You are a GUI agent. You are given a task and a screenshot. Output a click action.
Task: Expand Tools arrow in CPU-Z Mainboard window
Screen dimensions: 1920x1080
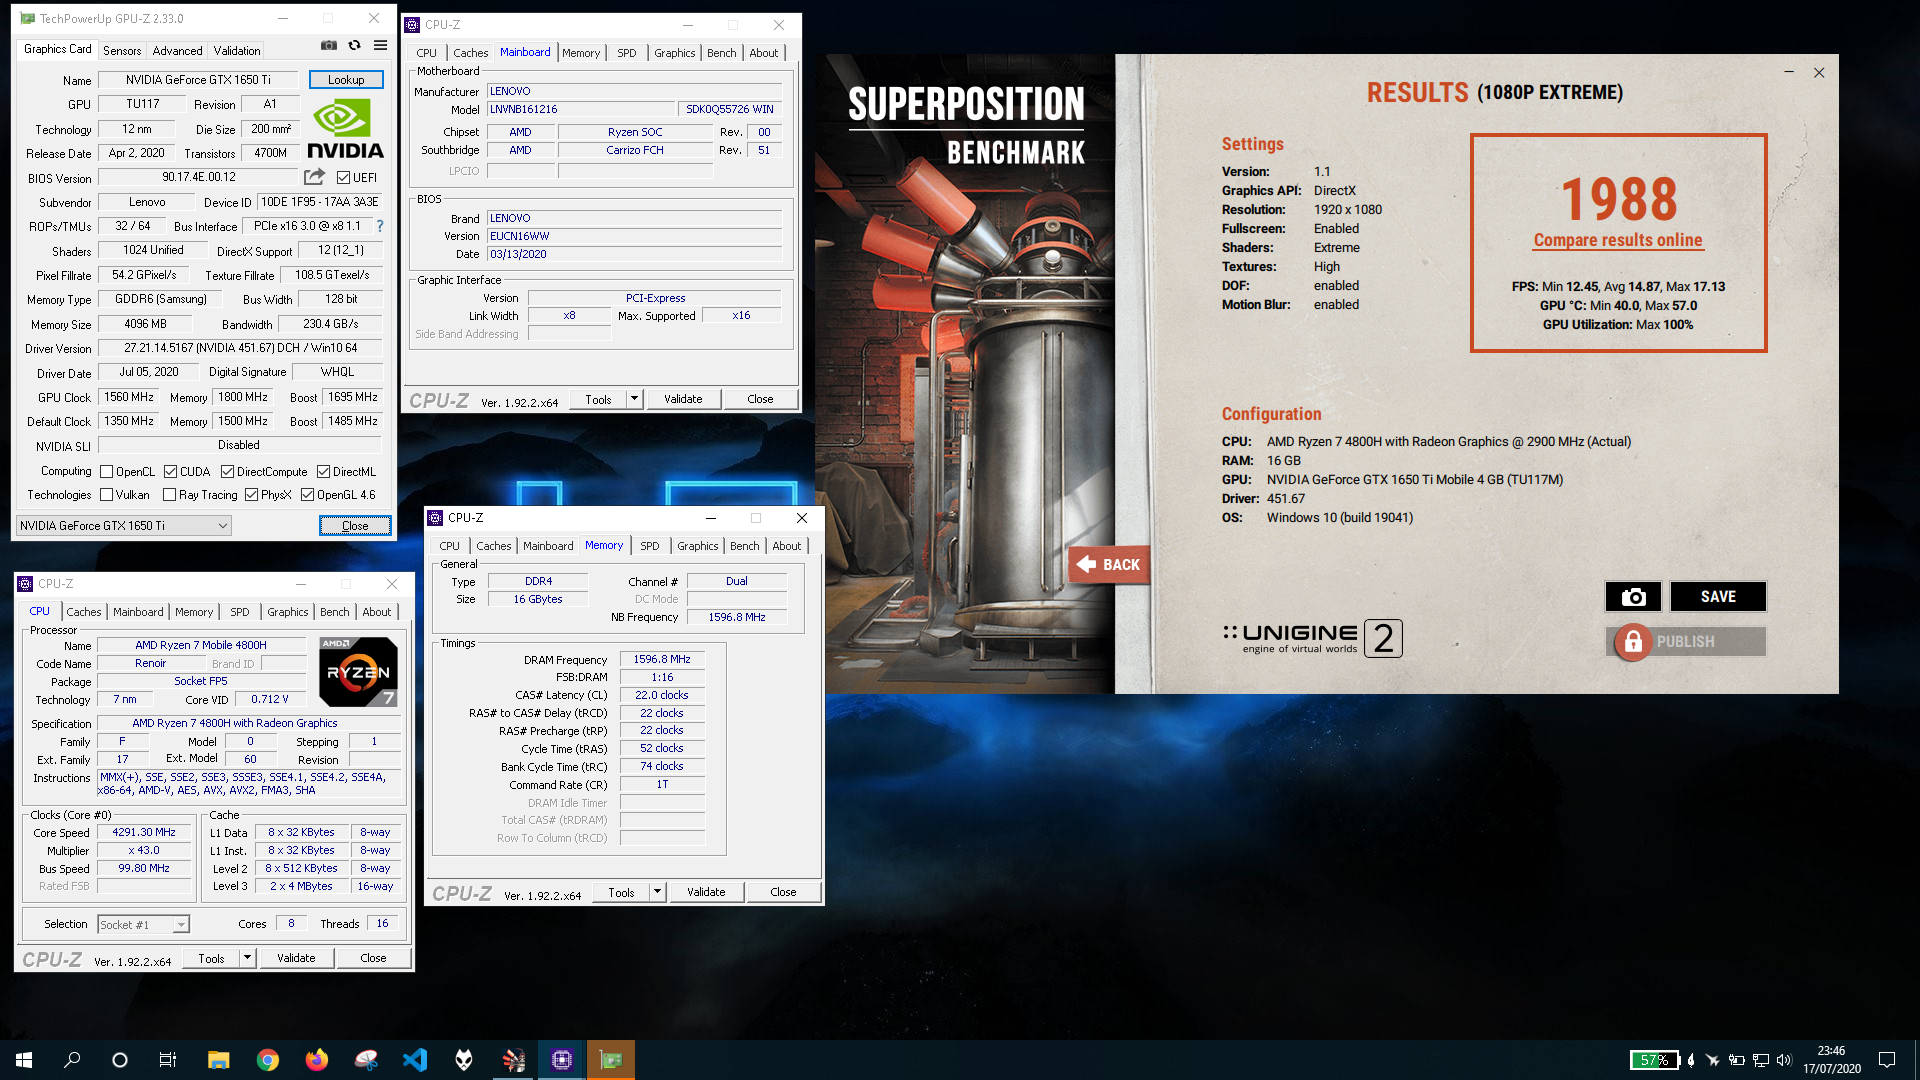[634, 399]
